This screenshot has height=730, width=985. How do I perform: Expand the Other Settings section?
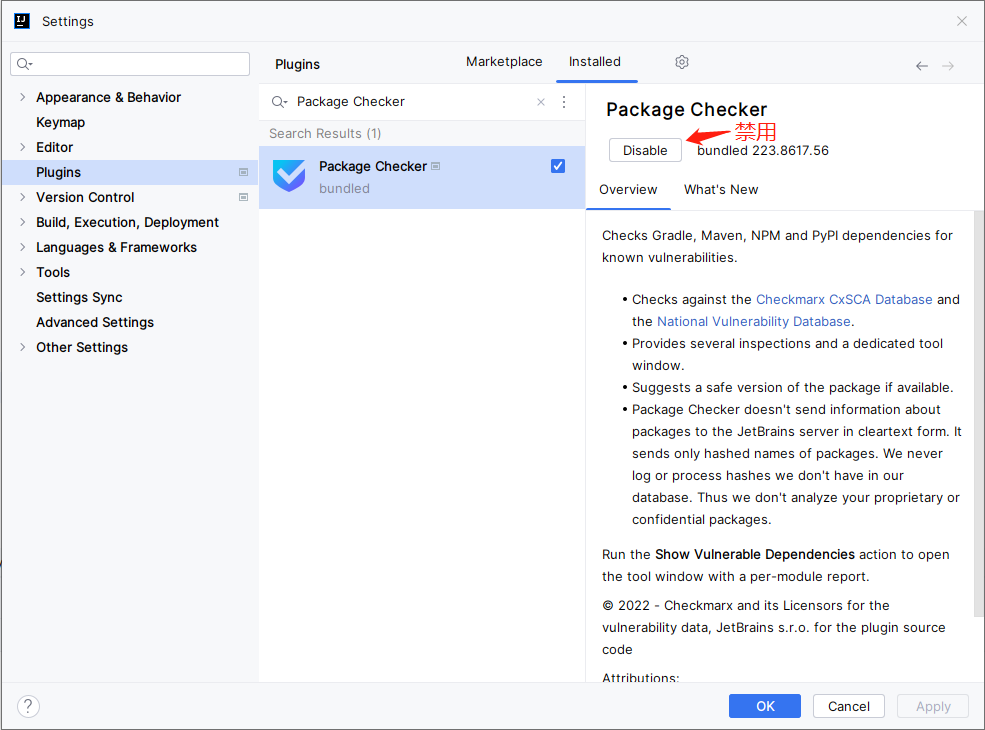[x=23, y=347]
